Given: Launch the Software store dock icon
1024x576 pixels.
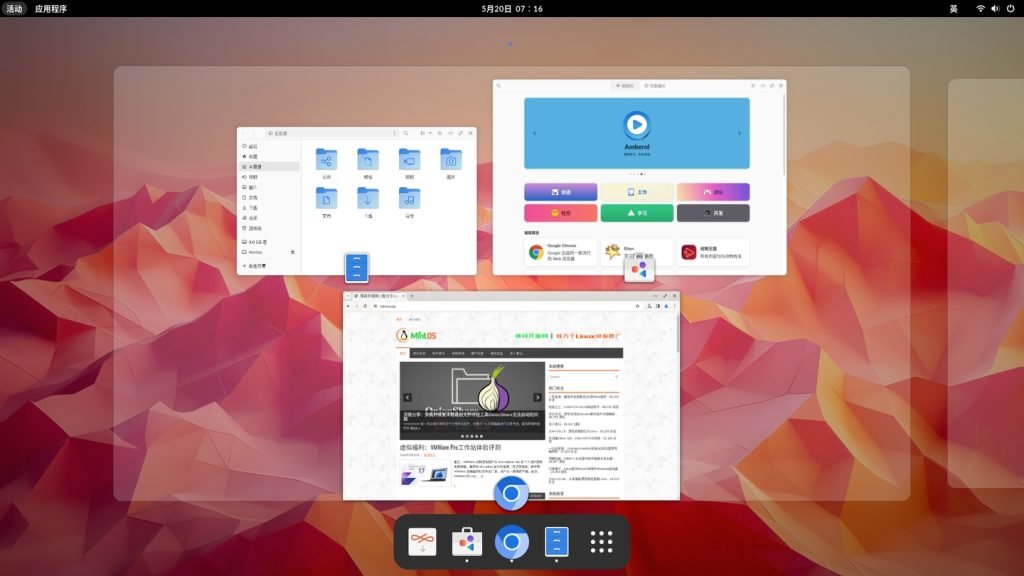Looking at the screenshot, I should coord(466,542).
